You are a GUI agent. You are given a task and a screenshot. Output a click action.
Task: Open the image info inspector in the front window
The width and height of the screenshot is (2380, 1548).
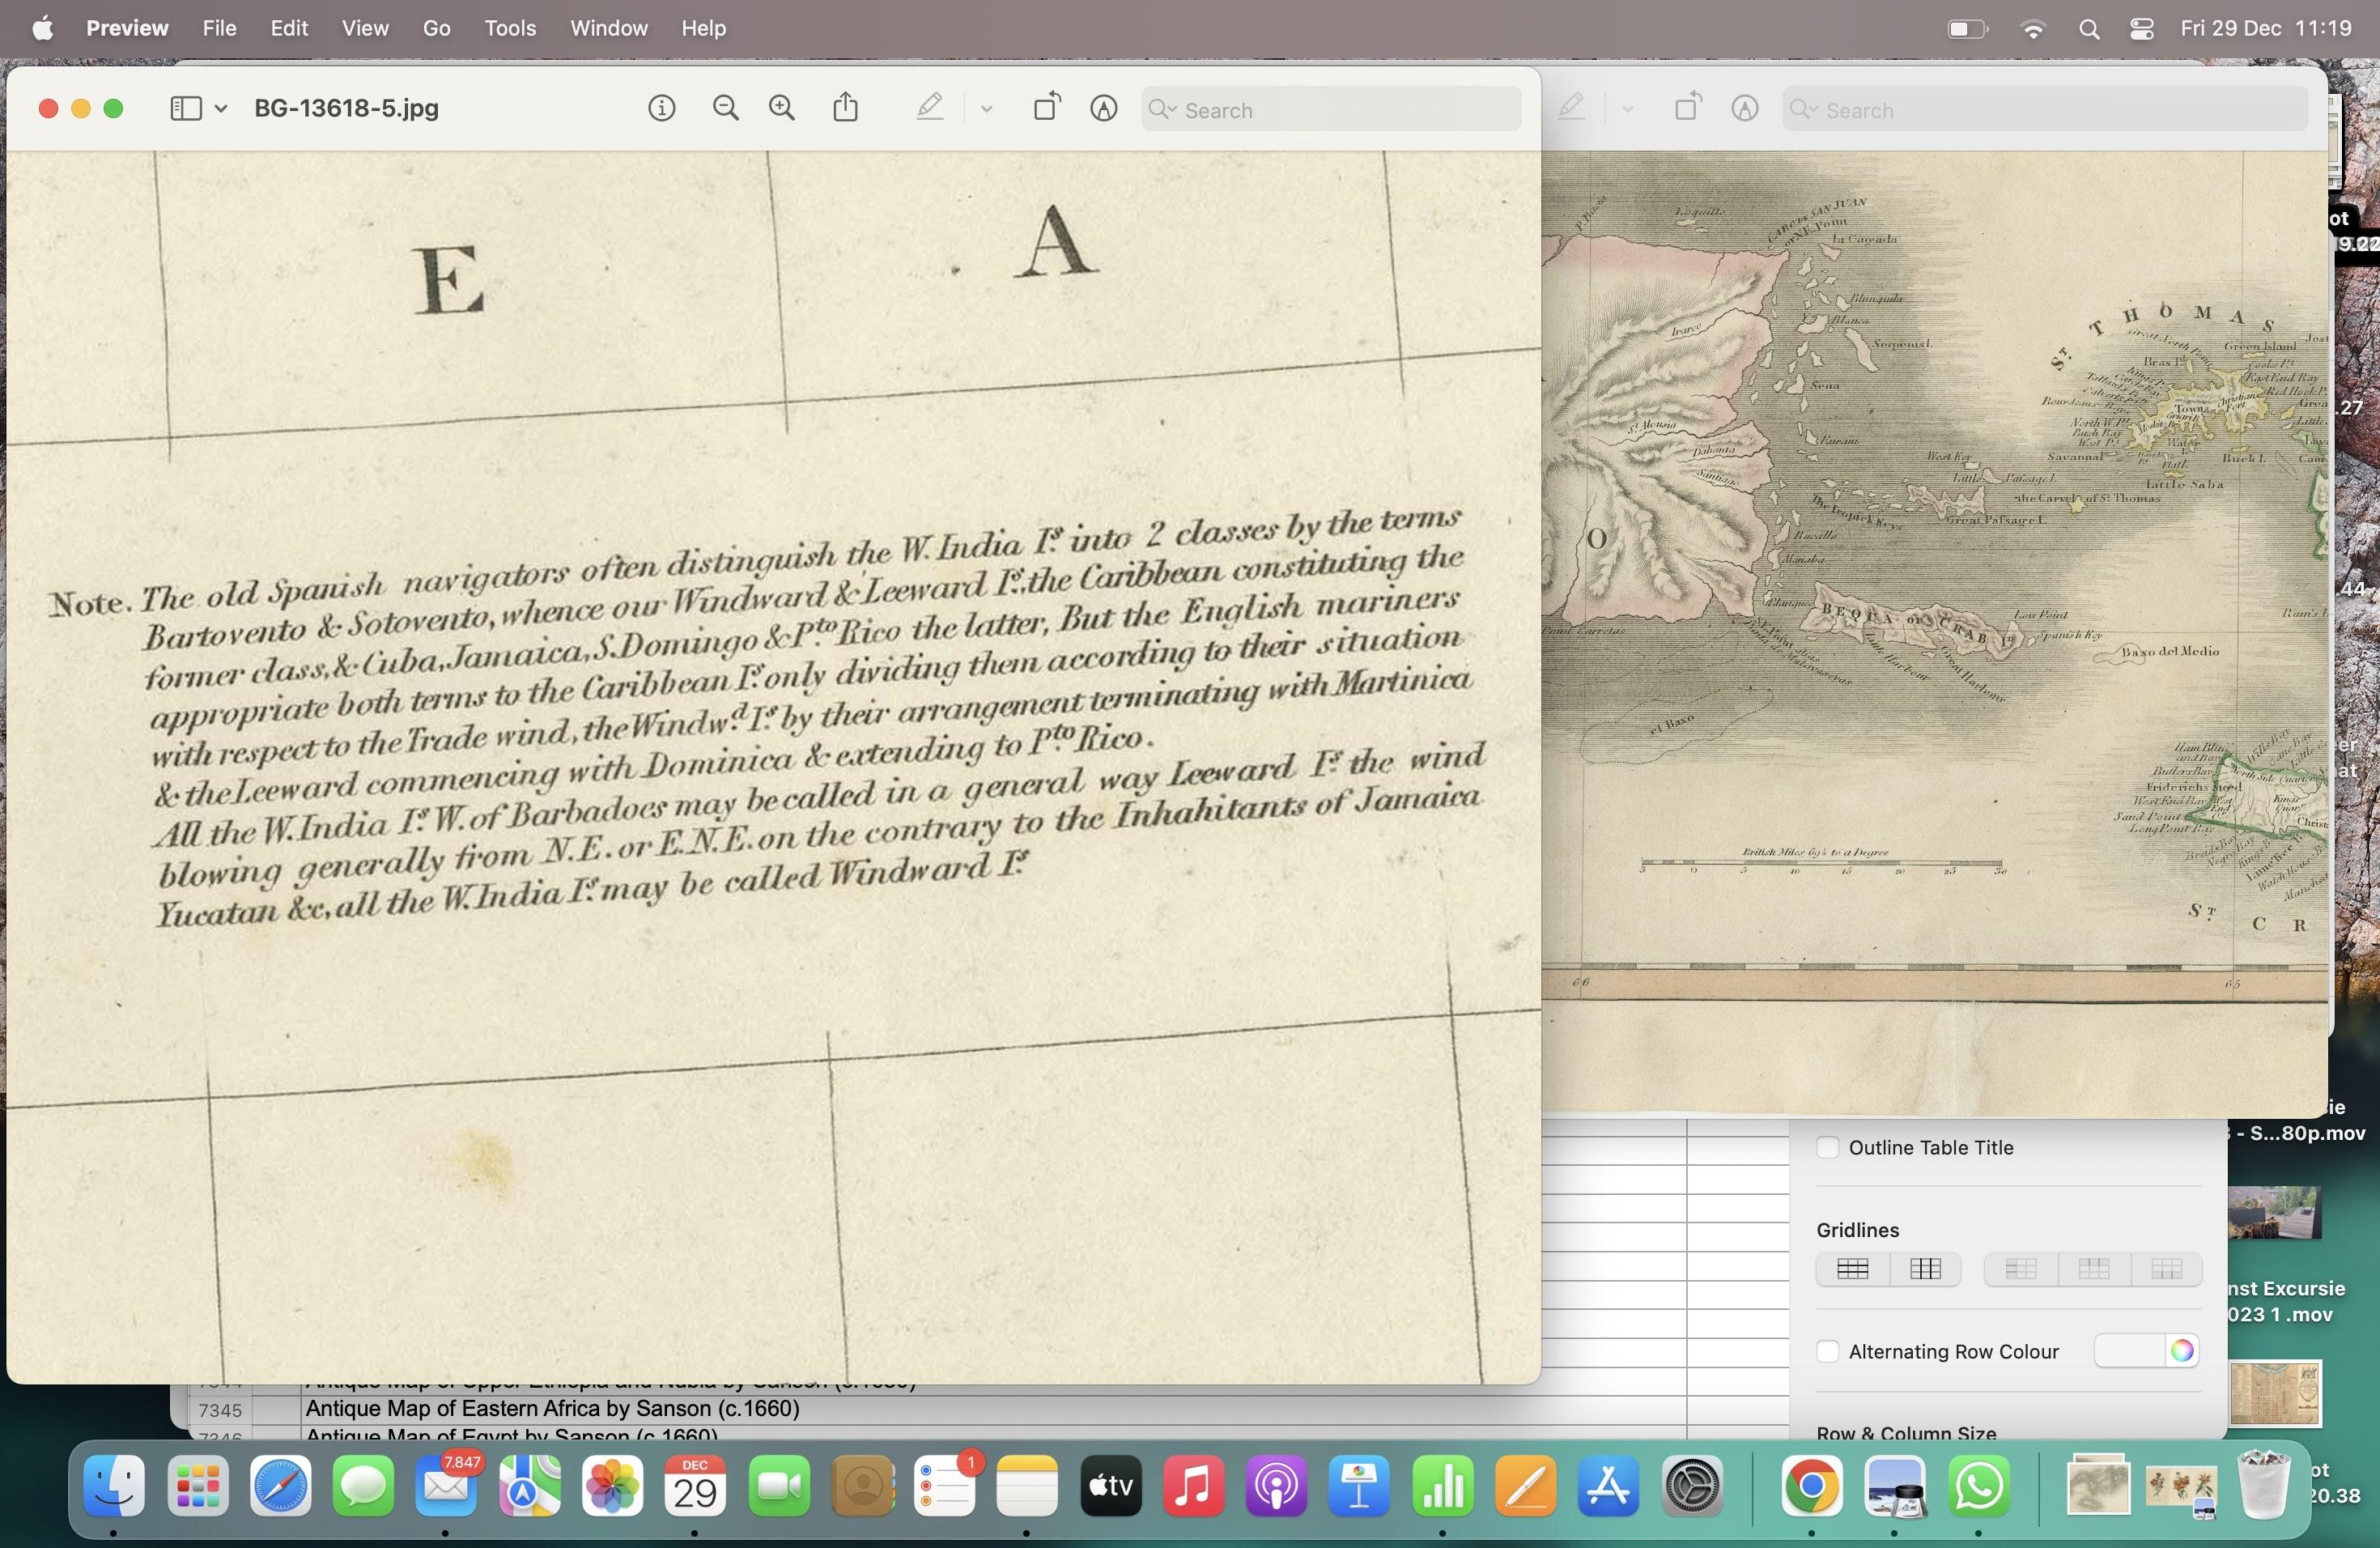coord(661,108)
